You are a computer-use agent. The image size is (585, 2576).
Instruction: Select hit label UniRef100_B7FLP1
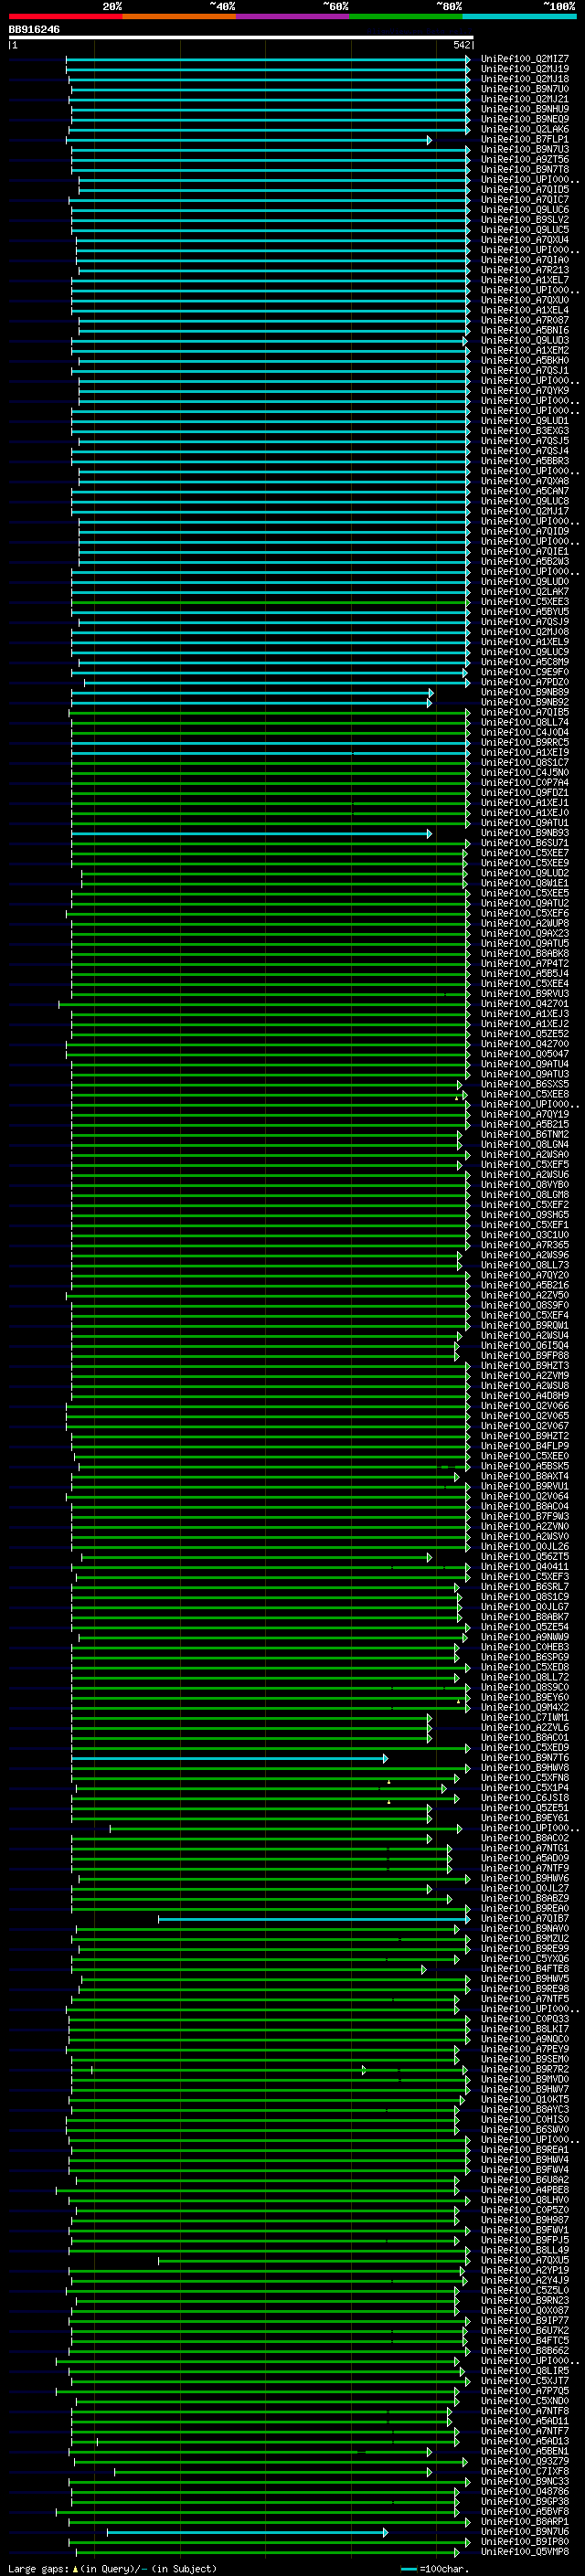coord(525,140)
